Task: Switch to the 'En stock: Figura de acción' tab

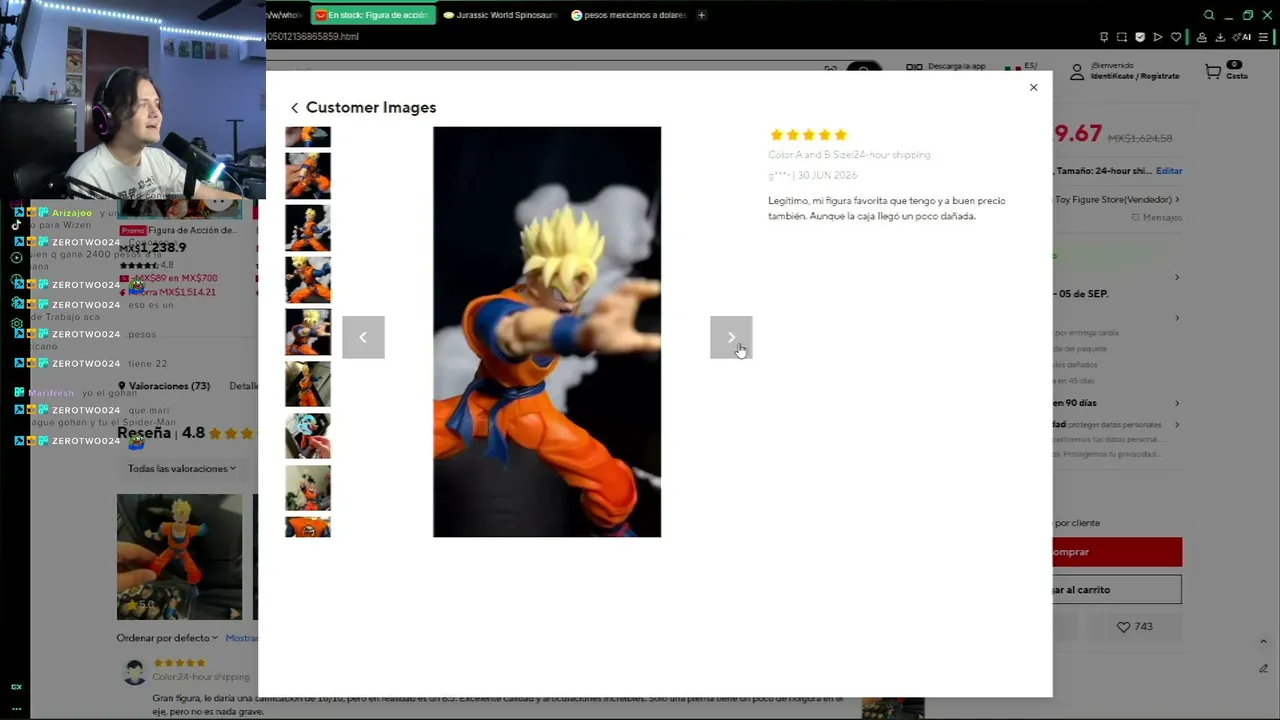Action: [372, 15]
